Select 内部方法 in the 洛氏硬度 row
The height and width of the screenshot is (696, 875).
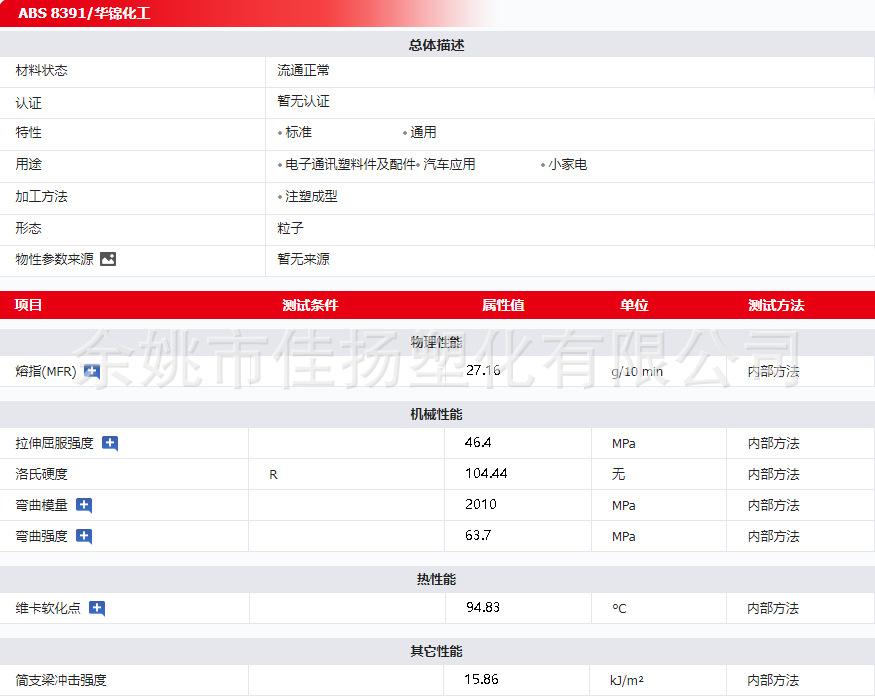pos(773,474)
